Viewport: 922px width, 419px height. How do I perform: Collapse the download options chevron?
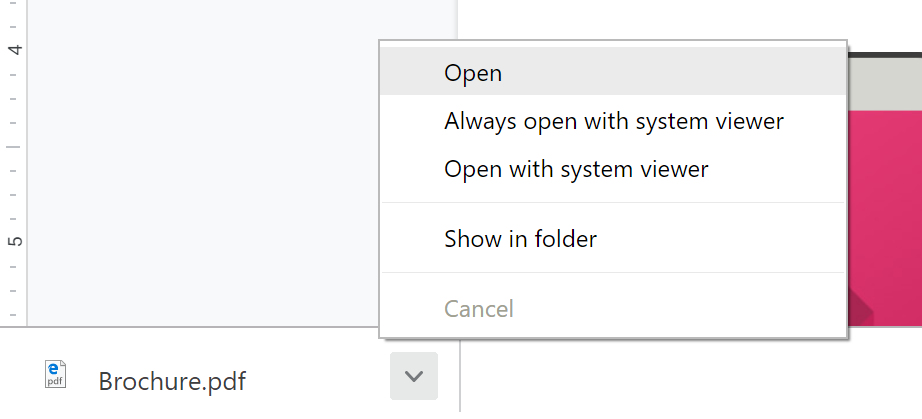[414, 377]
